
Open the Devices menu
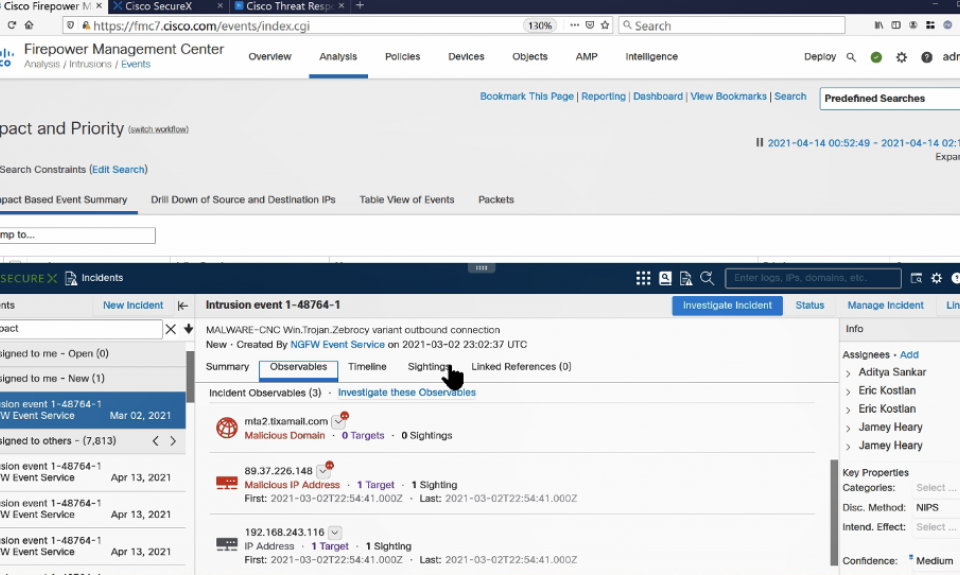(x=466, y=57)
